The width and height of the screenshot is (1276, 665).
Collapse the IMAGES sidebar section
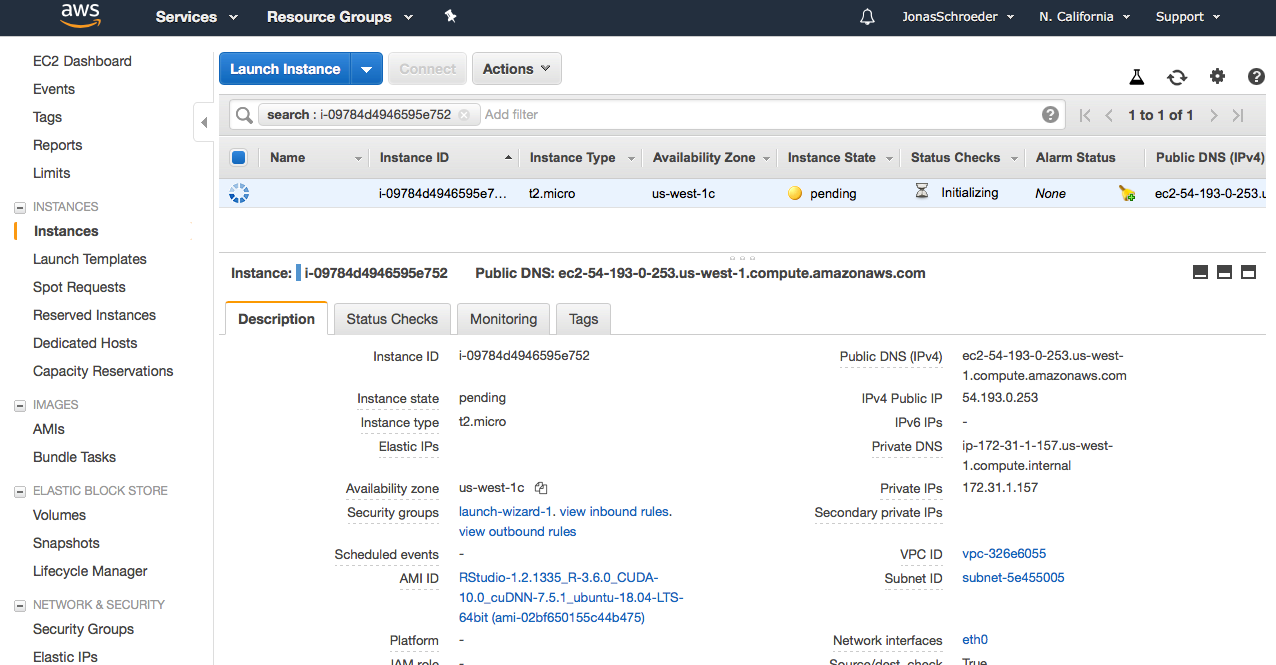[19, 405]
